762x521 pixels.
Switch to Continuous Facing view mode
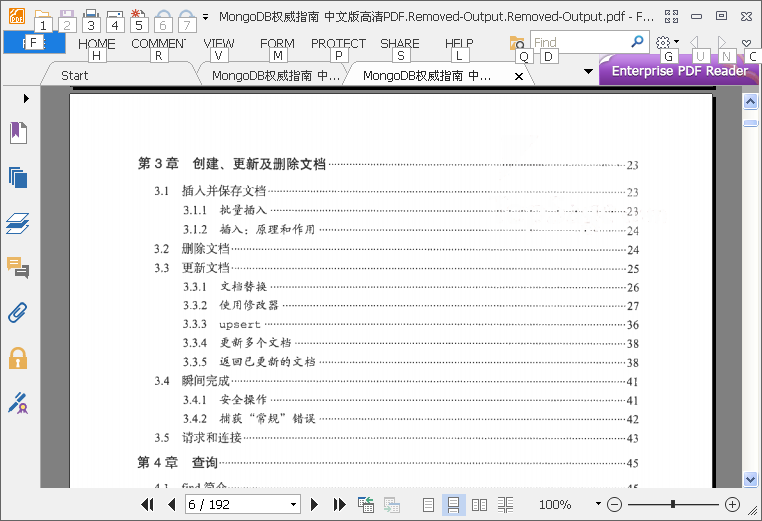tap(505, 505)
